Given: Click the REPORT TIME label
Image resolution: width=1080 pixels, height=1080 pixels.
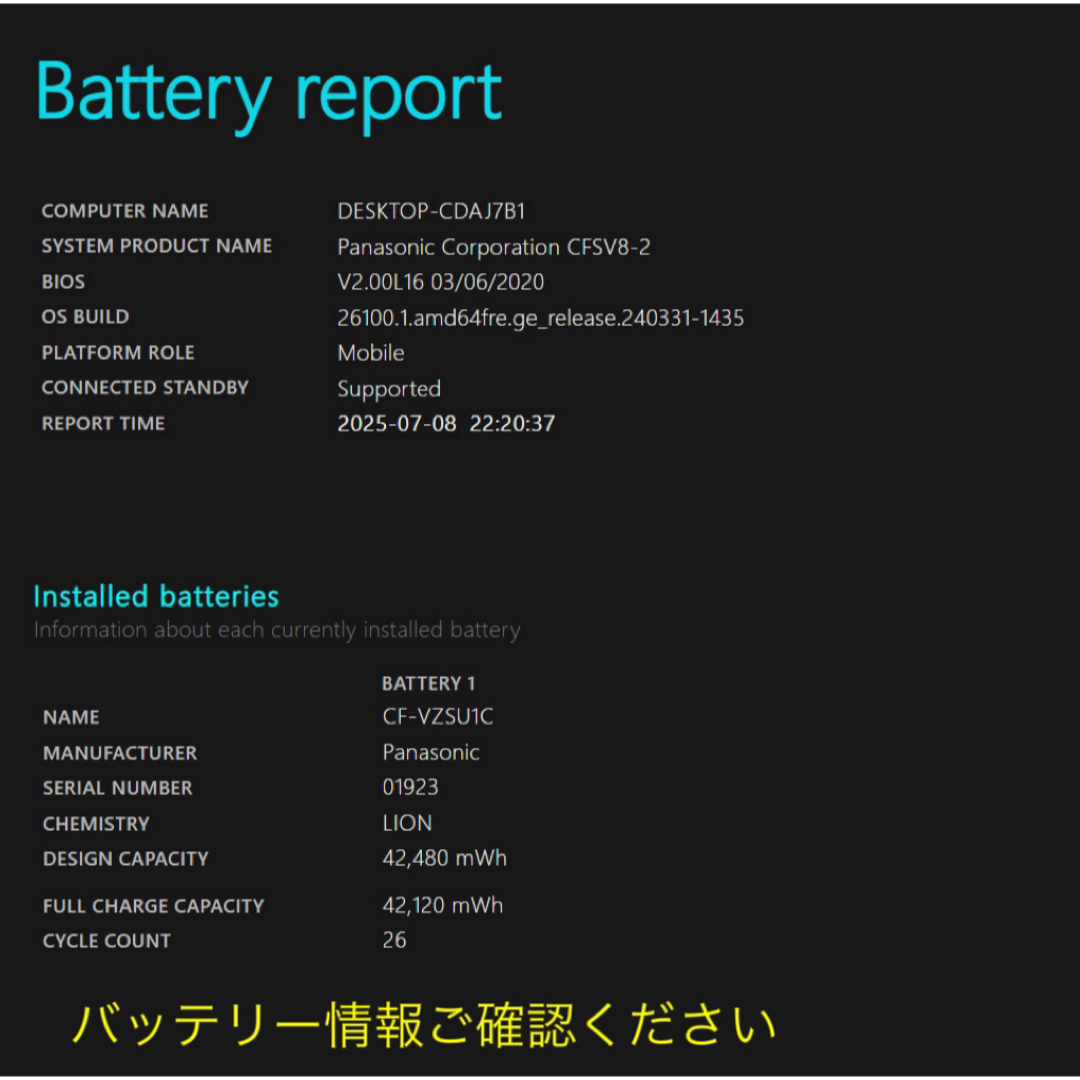Looking at the screenshot, I should point(103,424).
